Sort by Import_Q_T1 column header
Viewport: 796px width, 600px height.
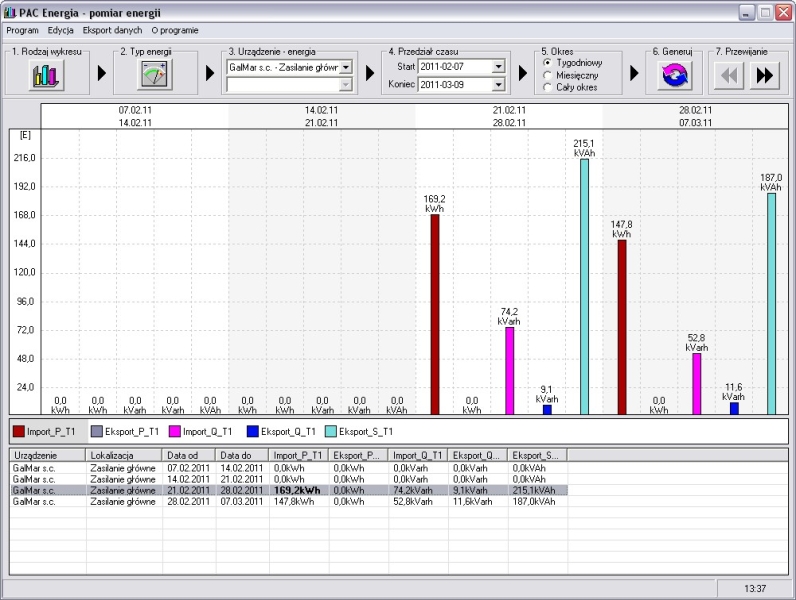[418, 455]
